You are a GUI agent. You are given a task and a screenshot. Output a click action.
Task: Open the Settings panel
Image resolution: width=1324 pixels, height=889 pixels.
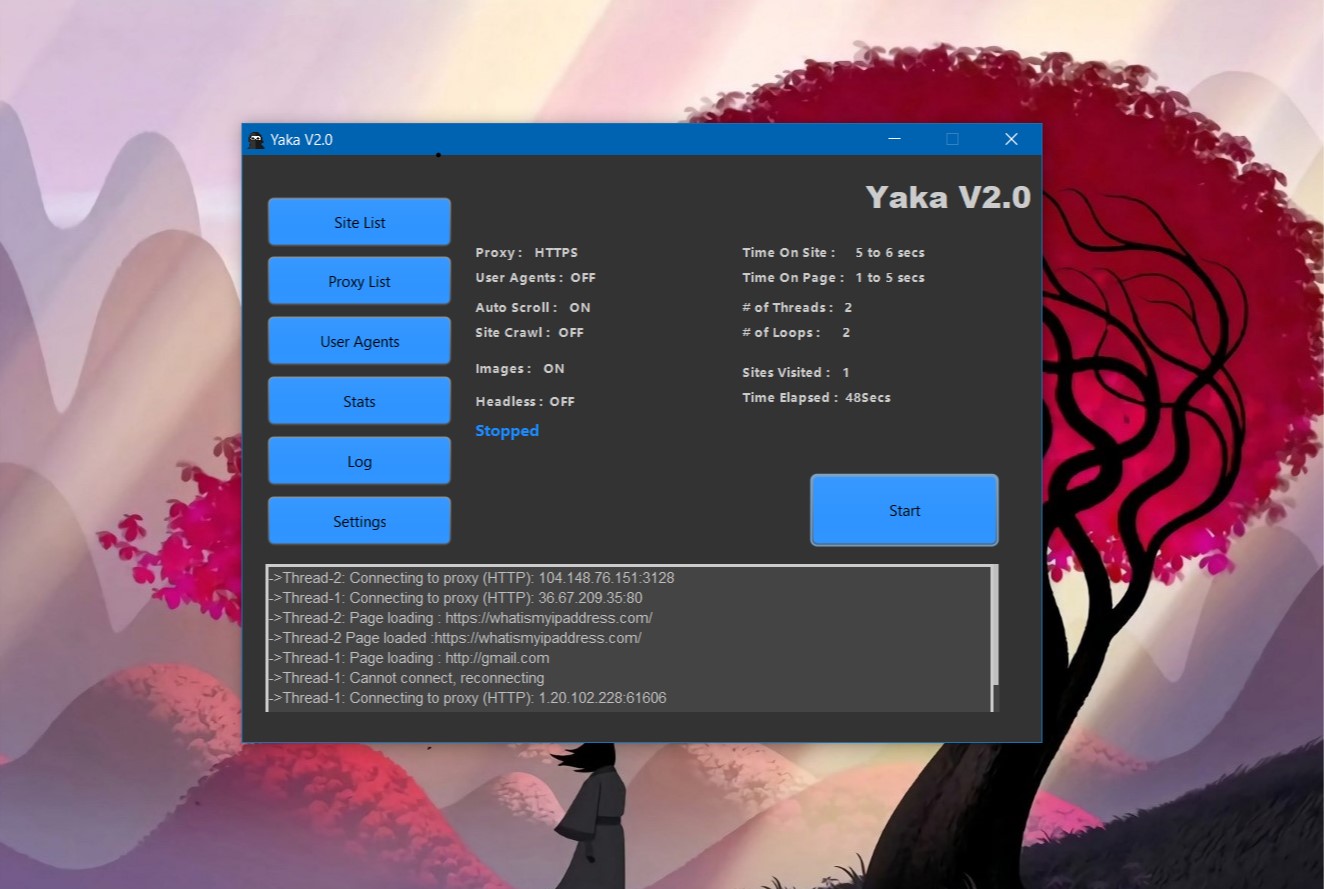click(x=359, y=521)
